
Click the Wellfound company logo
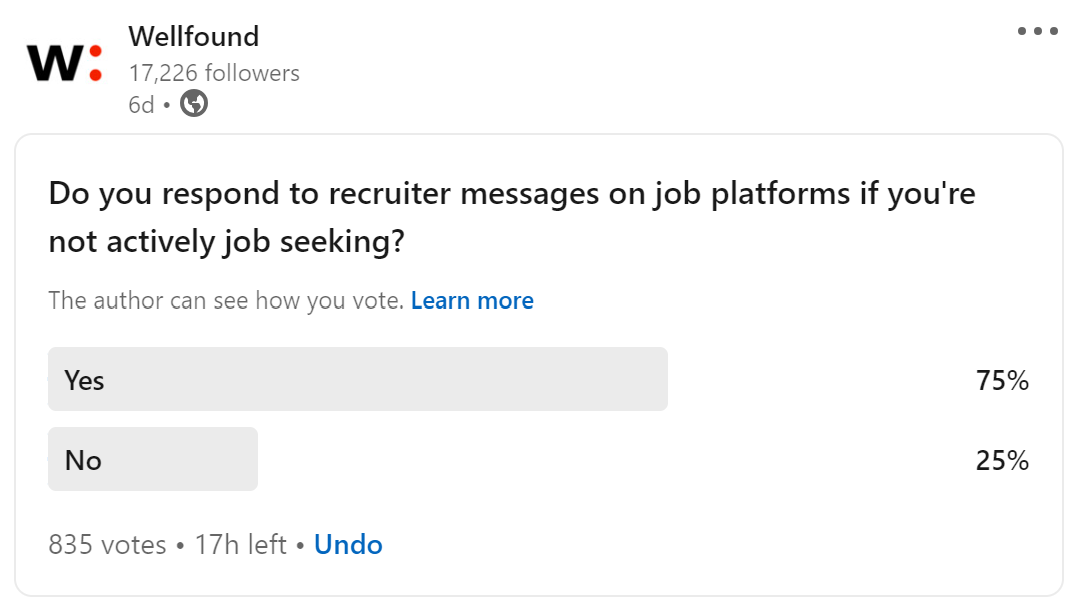pos(63,63)
